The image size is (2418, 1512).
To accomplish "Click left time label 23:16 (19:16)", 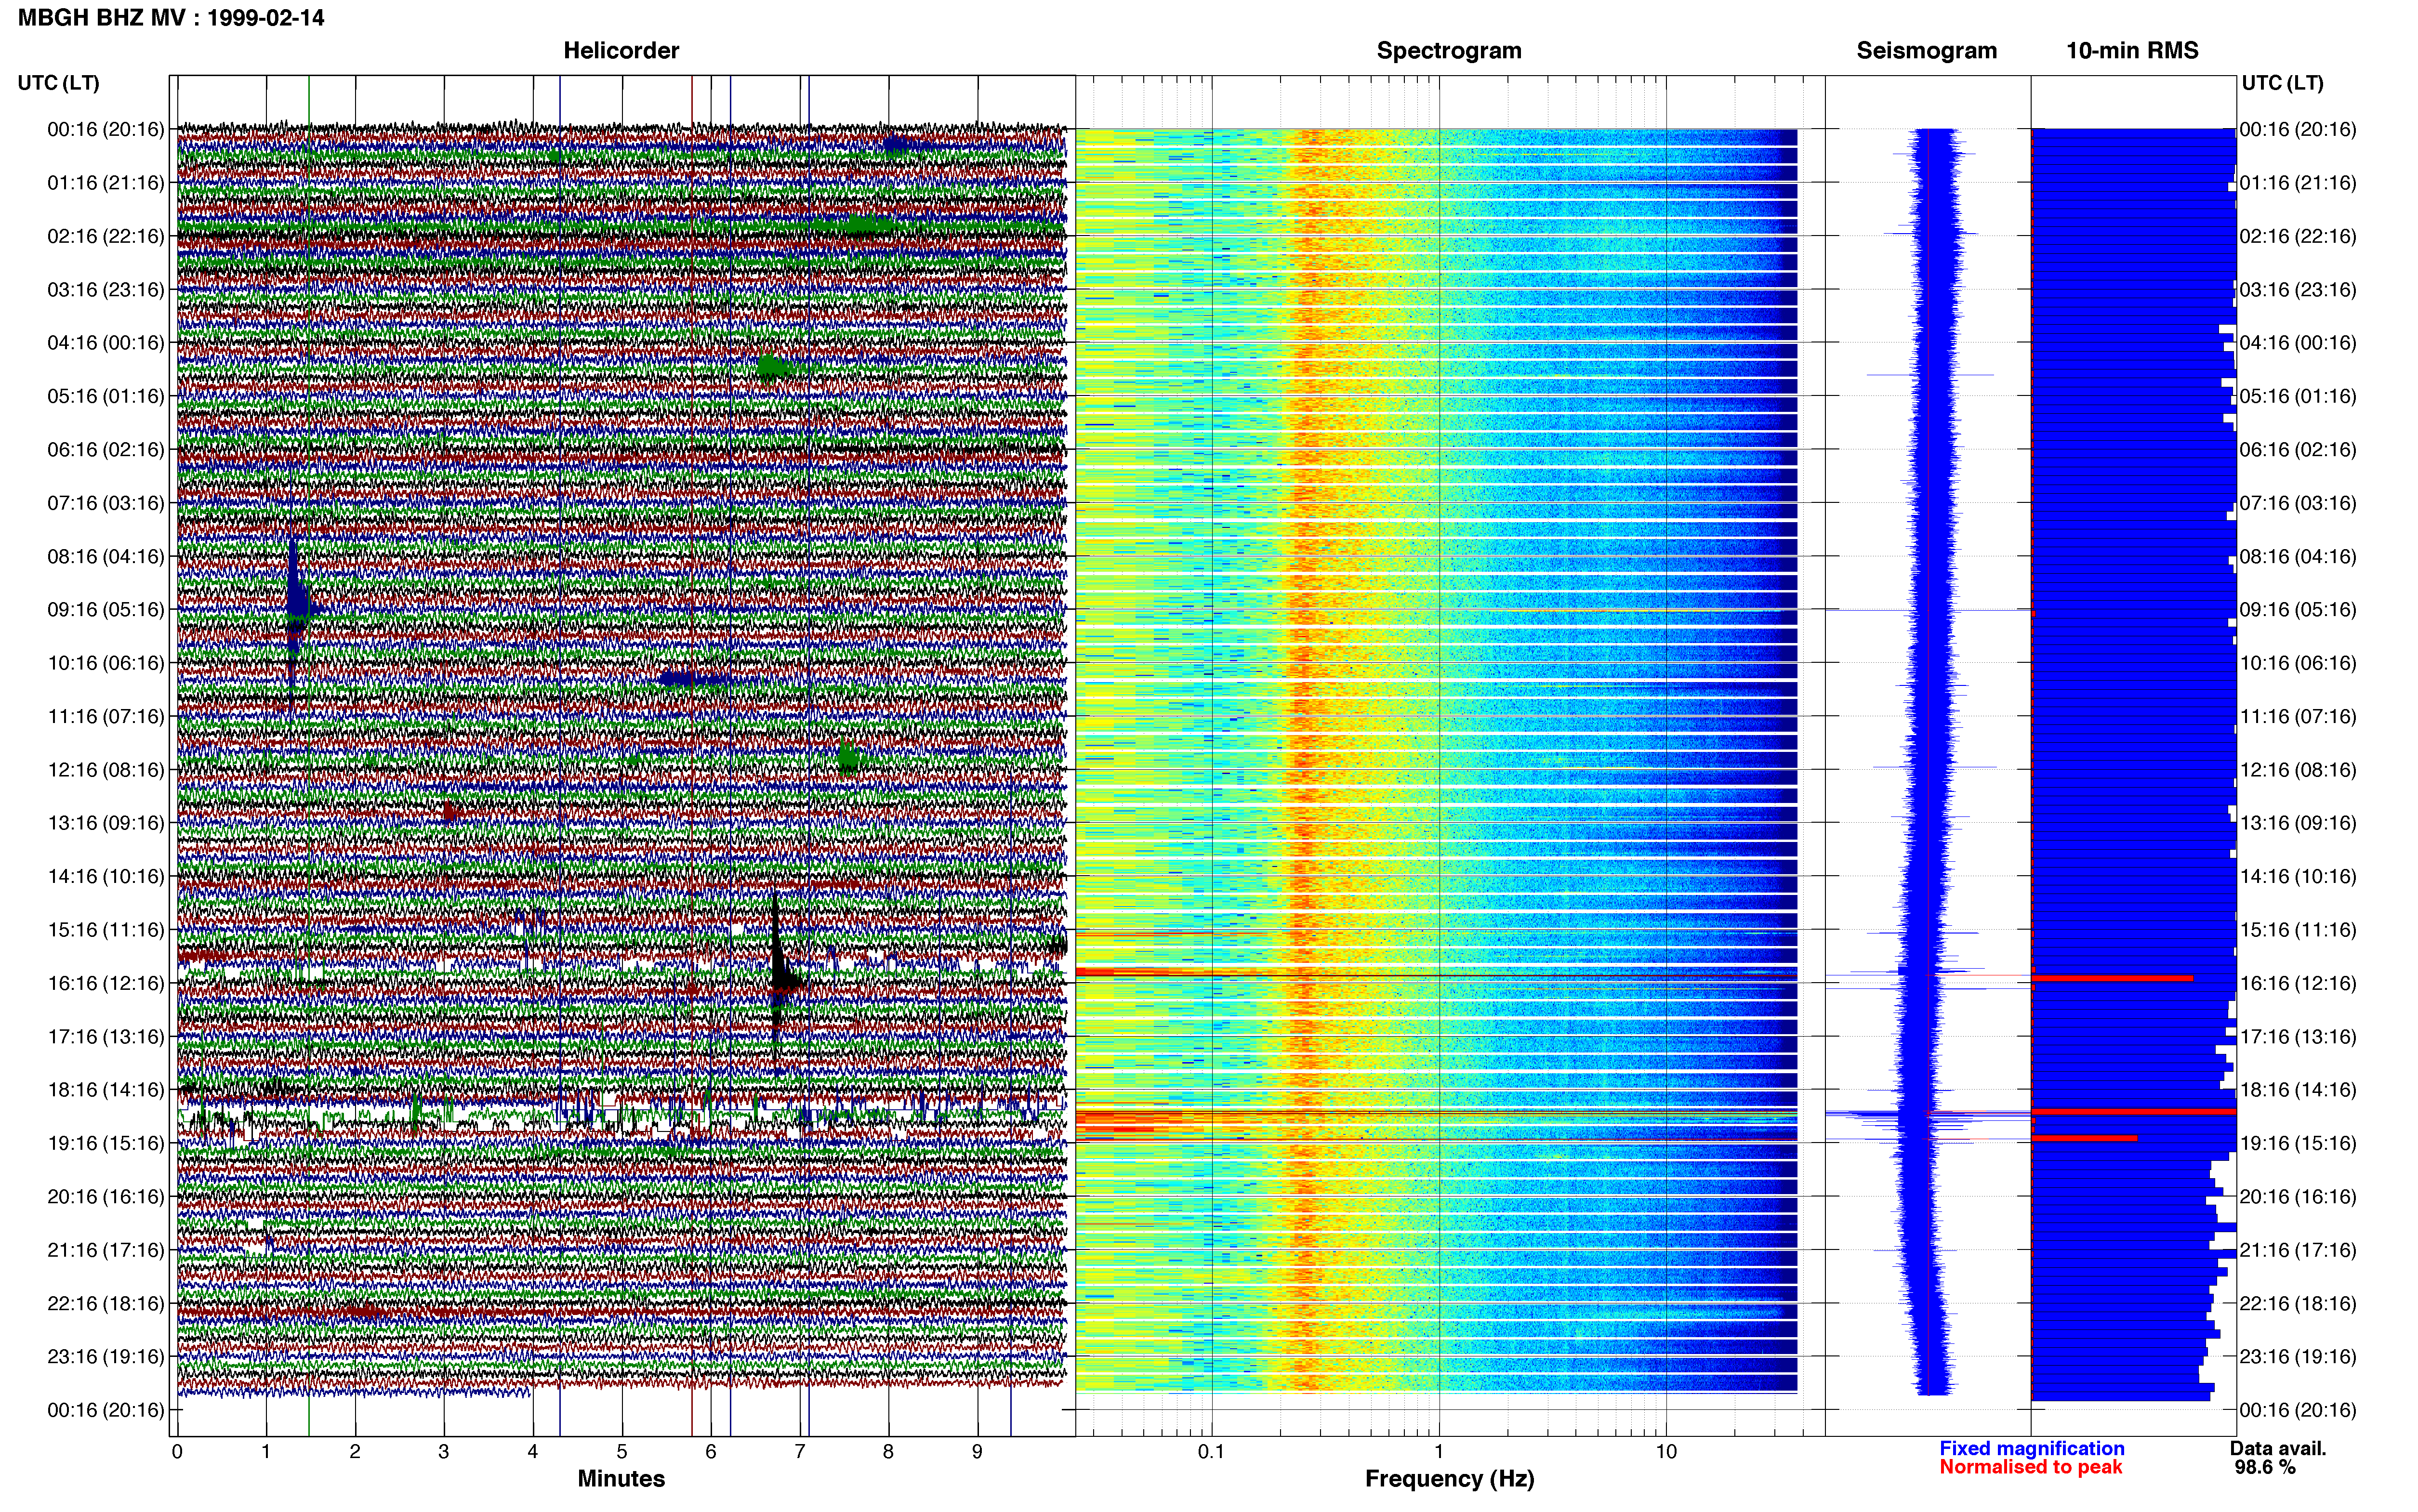I will (x=106, y=1357).
